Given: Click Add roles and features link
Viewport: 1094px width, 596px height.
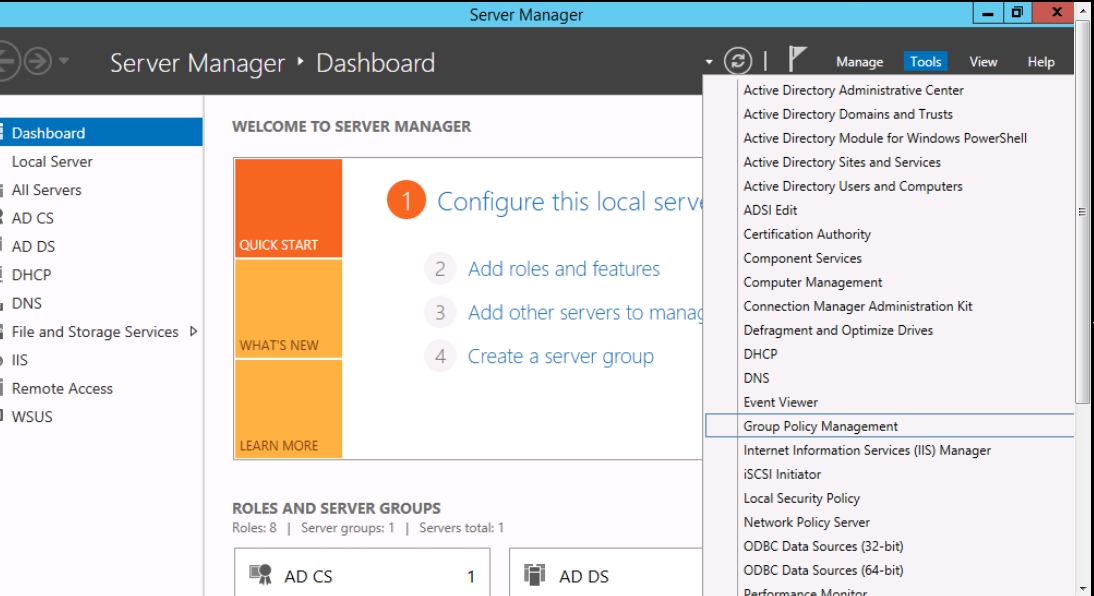Looking at the screenshot, I should [x=564, y=269].
